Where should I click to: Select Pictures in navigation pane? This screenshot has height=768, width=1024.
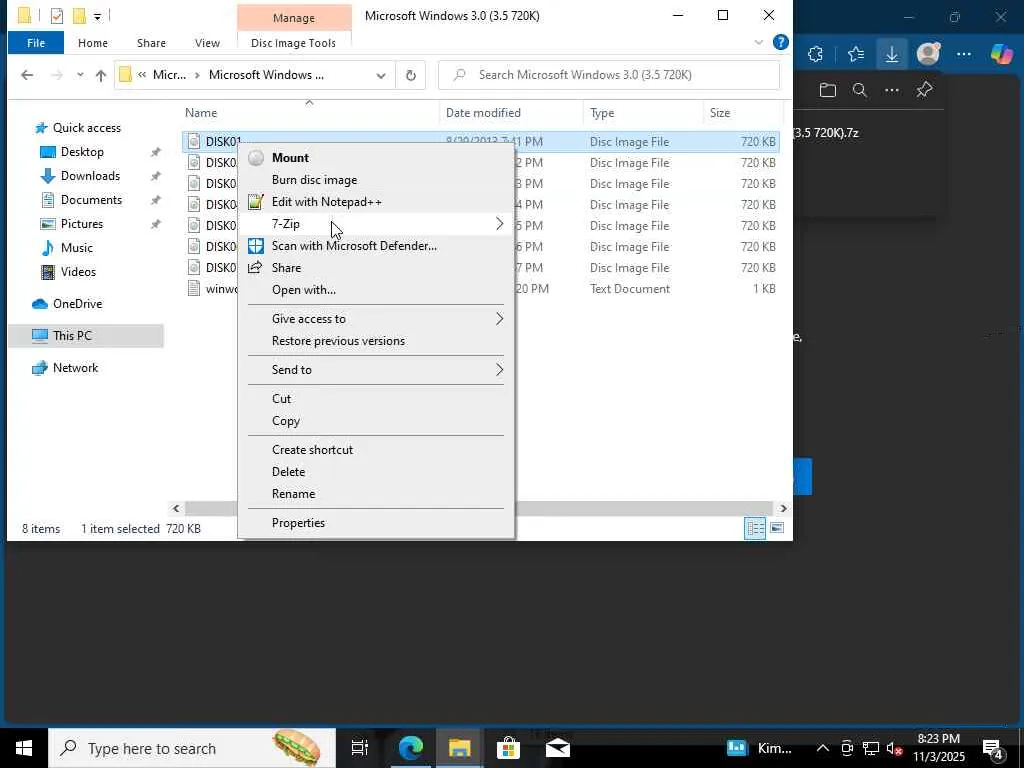pyautogui.click(x=82, y=224)
